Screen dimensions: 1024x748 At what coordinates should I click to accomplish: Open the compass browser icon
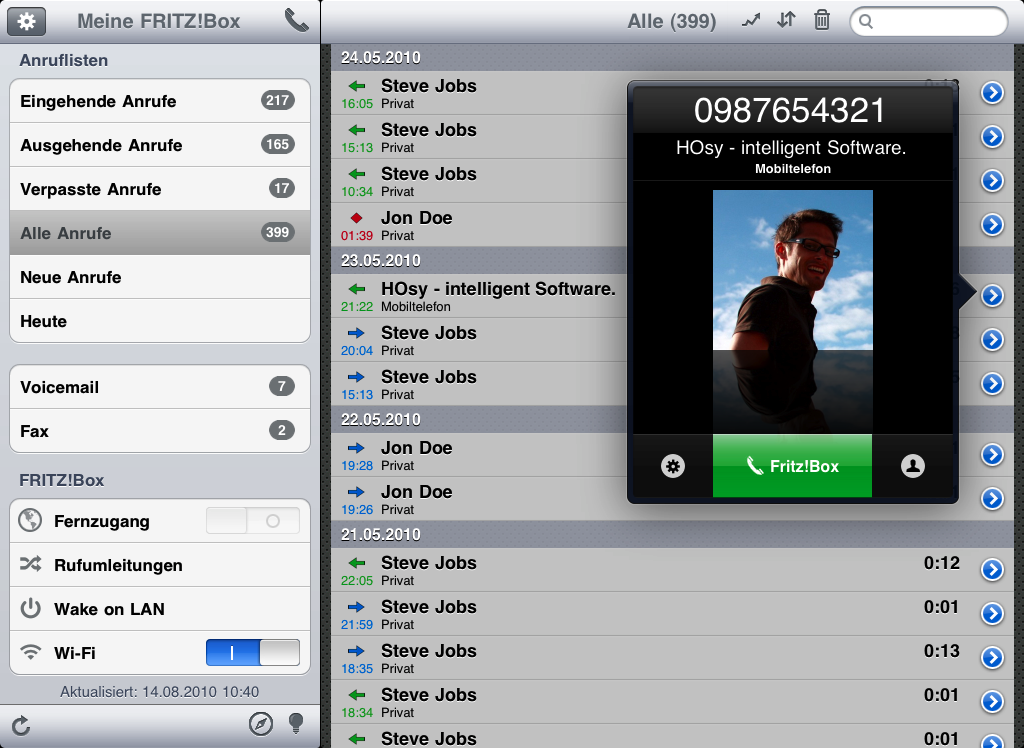260,724
